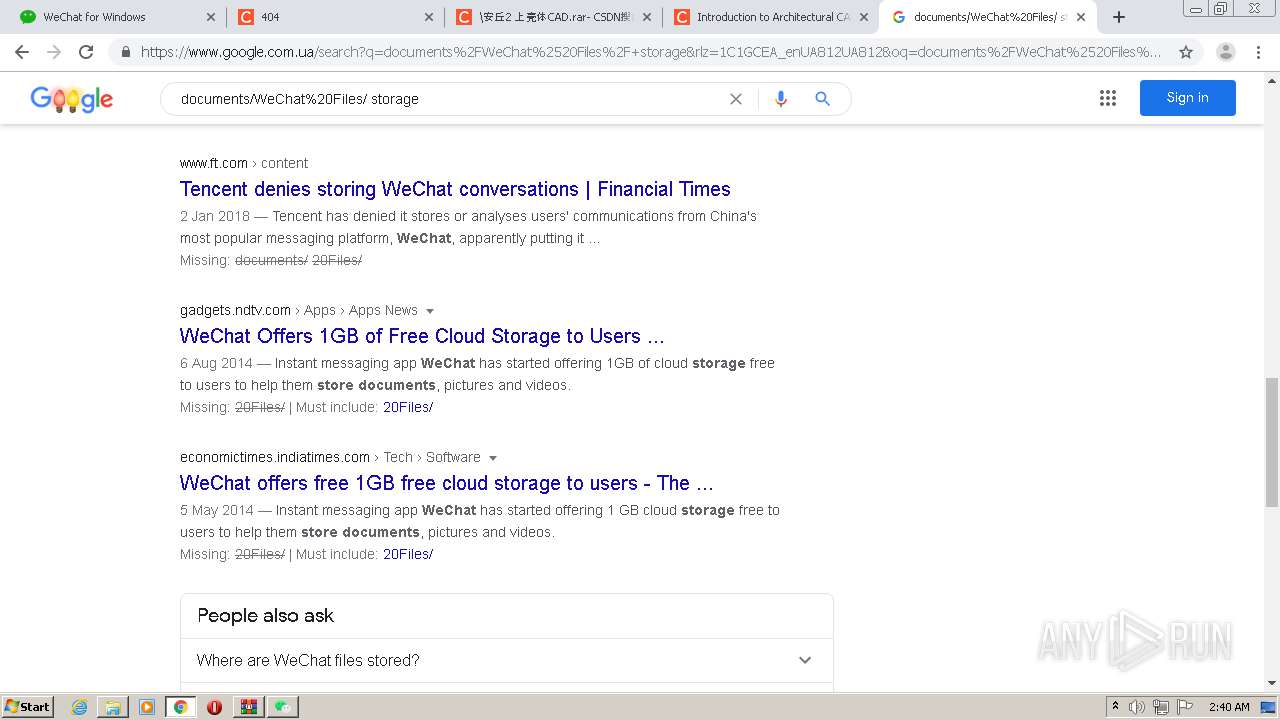This screenshot has width=1280, height=720.
Task: Open the 'WeChat offers free 1GB free cloud storage' result
Action: tap(446, 483)
